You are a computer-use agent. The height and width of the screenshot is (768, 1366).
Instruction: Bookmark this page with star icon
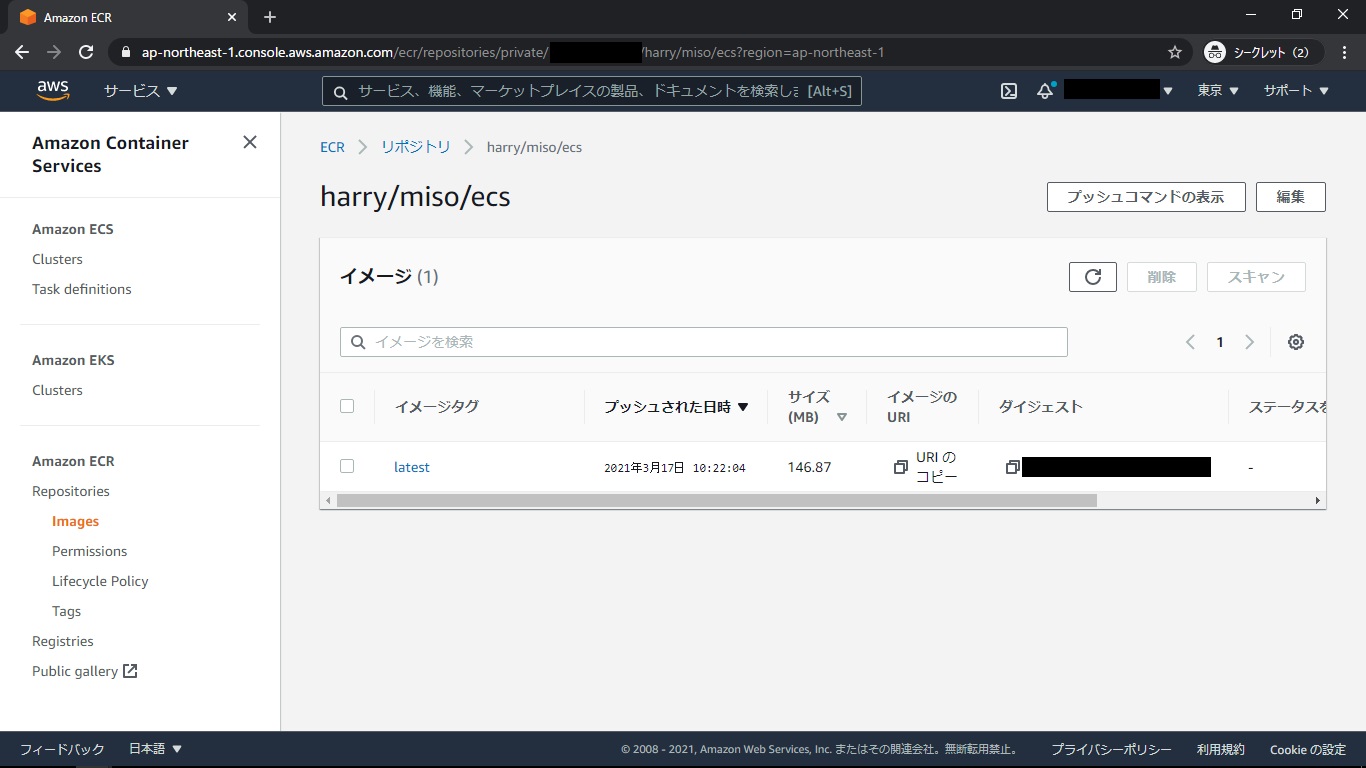point(1174,52)
